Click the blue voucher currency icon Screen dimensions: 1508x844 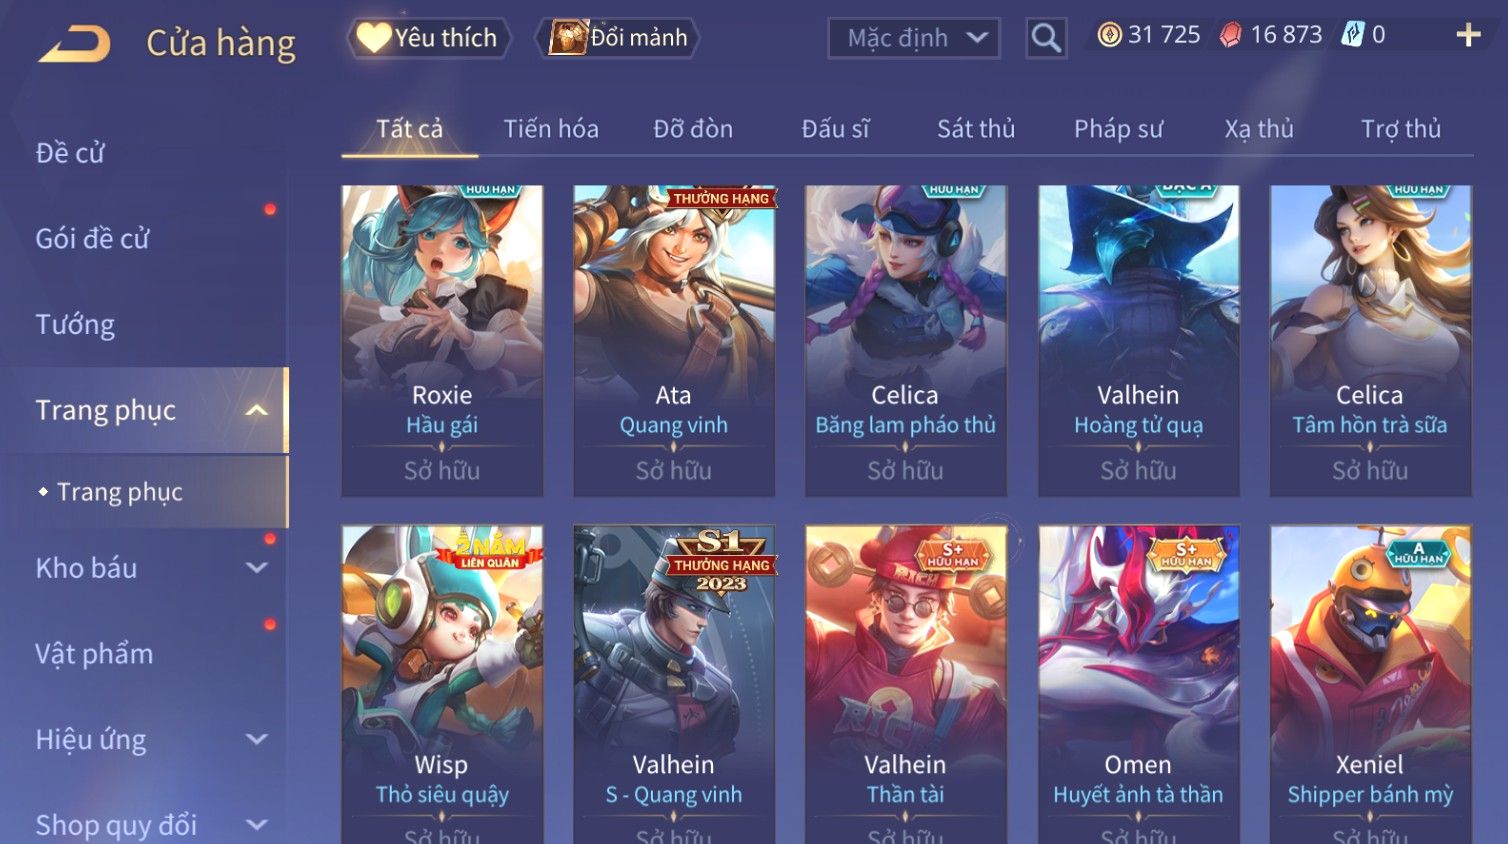(x=1352, y=35)
